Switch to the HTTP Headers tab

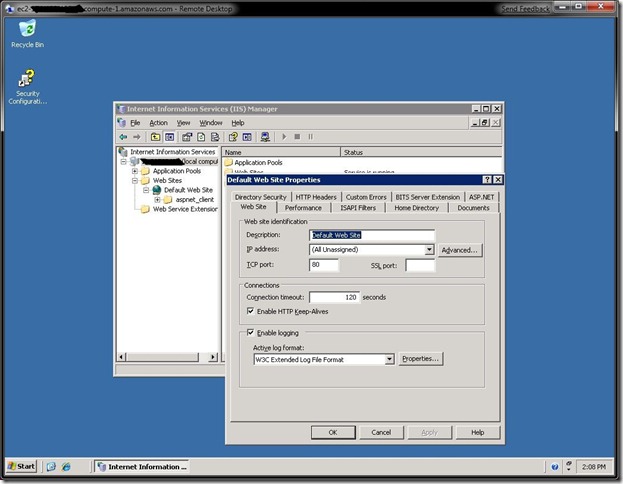pyautogui.click(x=316, y=197)
